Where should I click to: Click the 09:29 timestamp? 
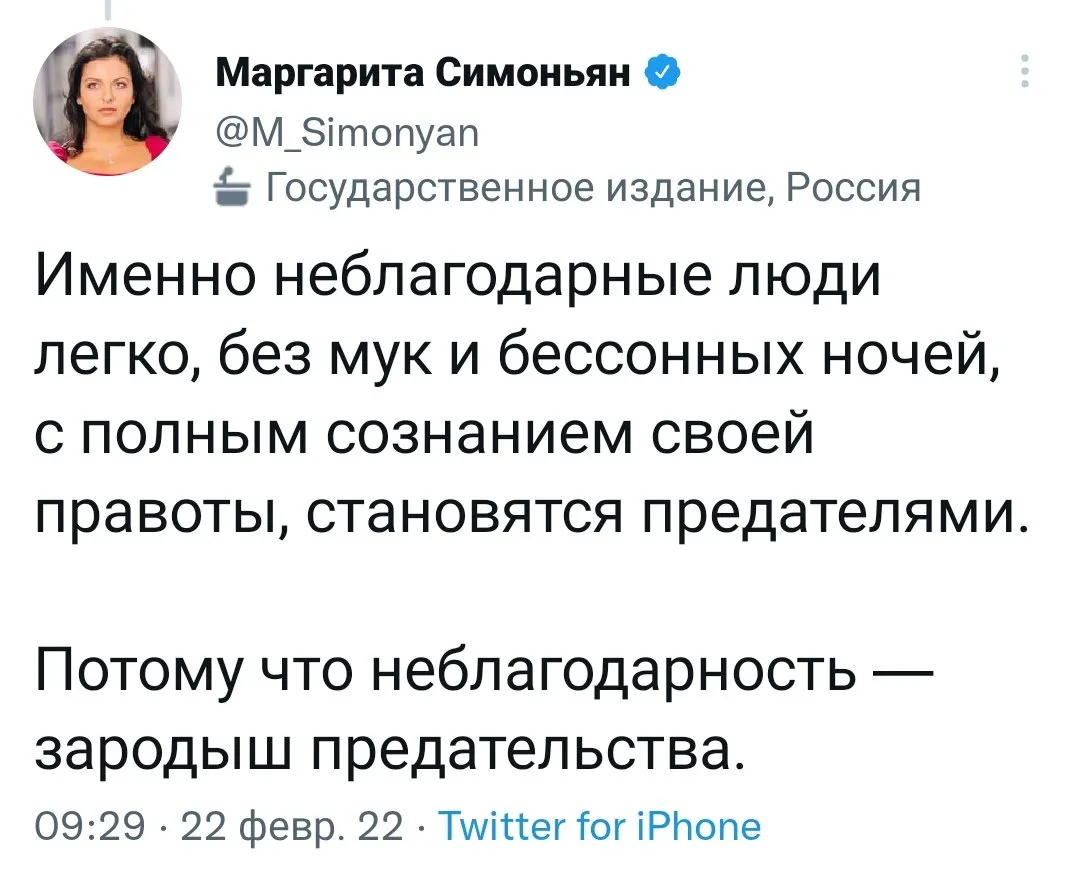(90, 826)
